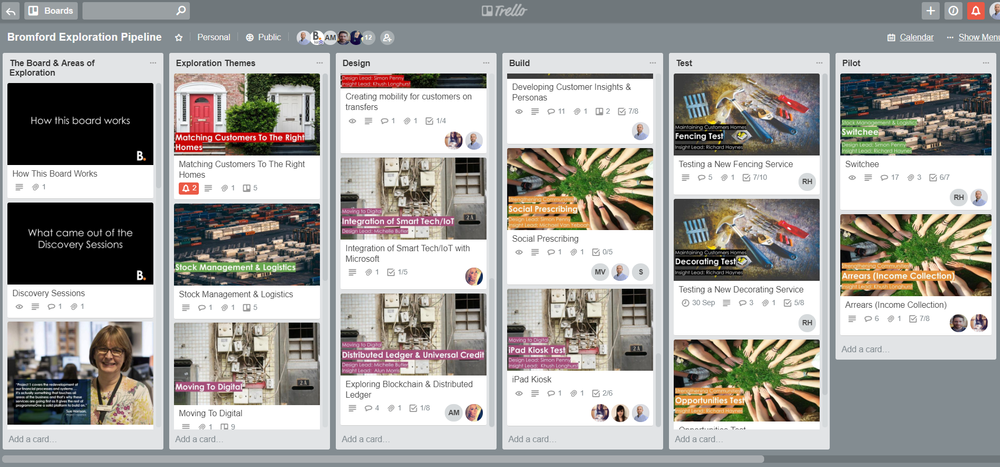Open the Arrears (Income Collection) card title
This screenshot has width=1000, height=467.
[895, 305]
